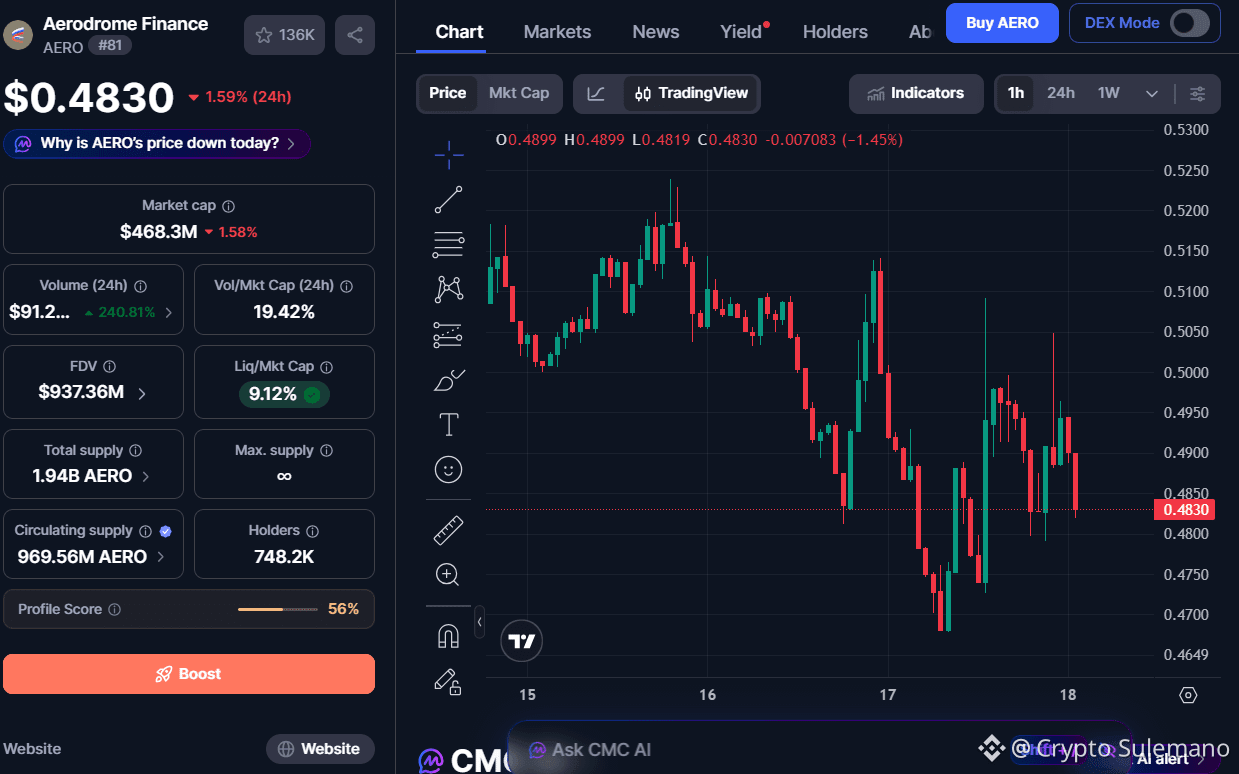Collapse the left side panel handle
The height and width of the screenshot is (774, 1239).
pos(479,622)
